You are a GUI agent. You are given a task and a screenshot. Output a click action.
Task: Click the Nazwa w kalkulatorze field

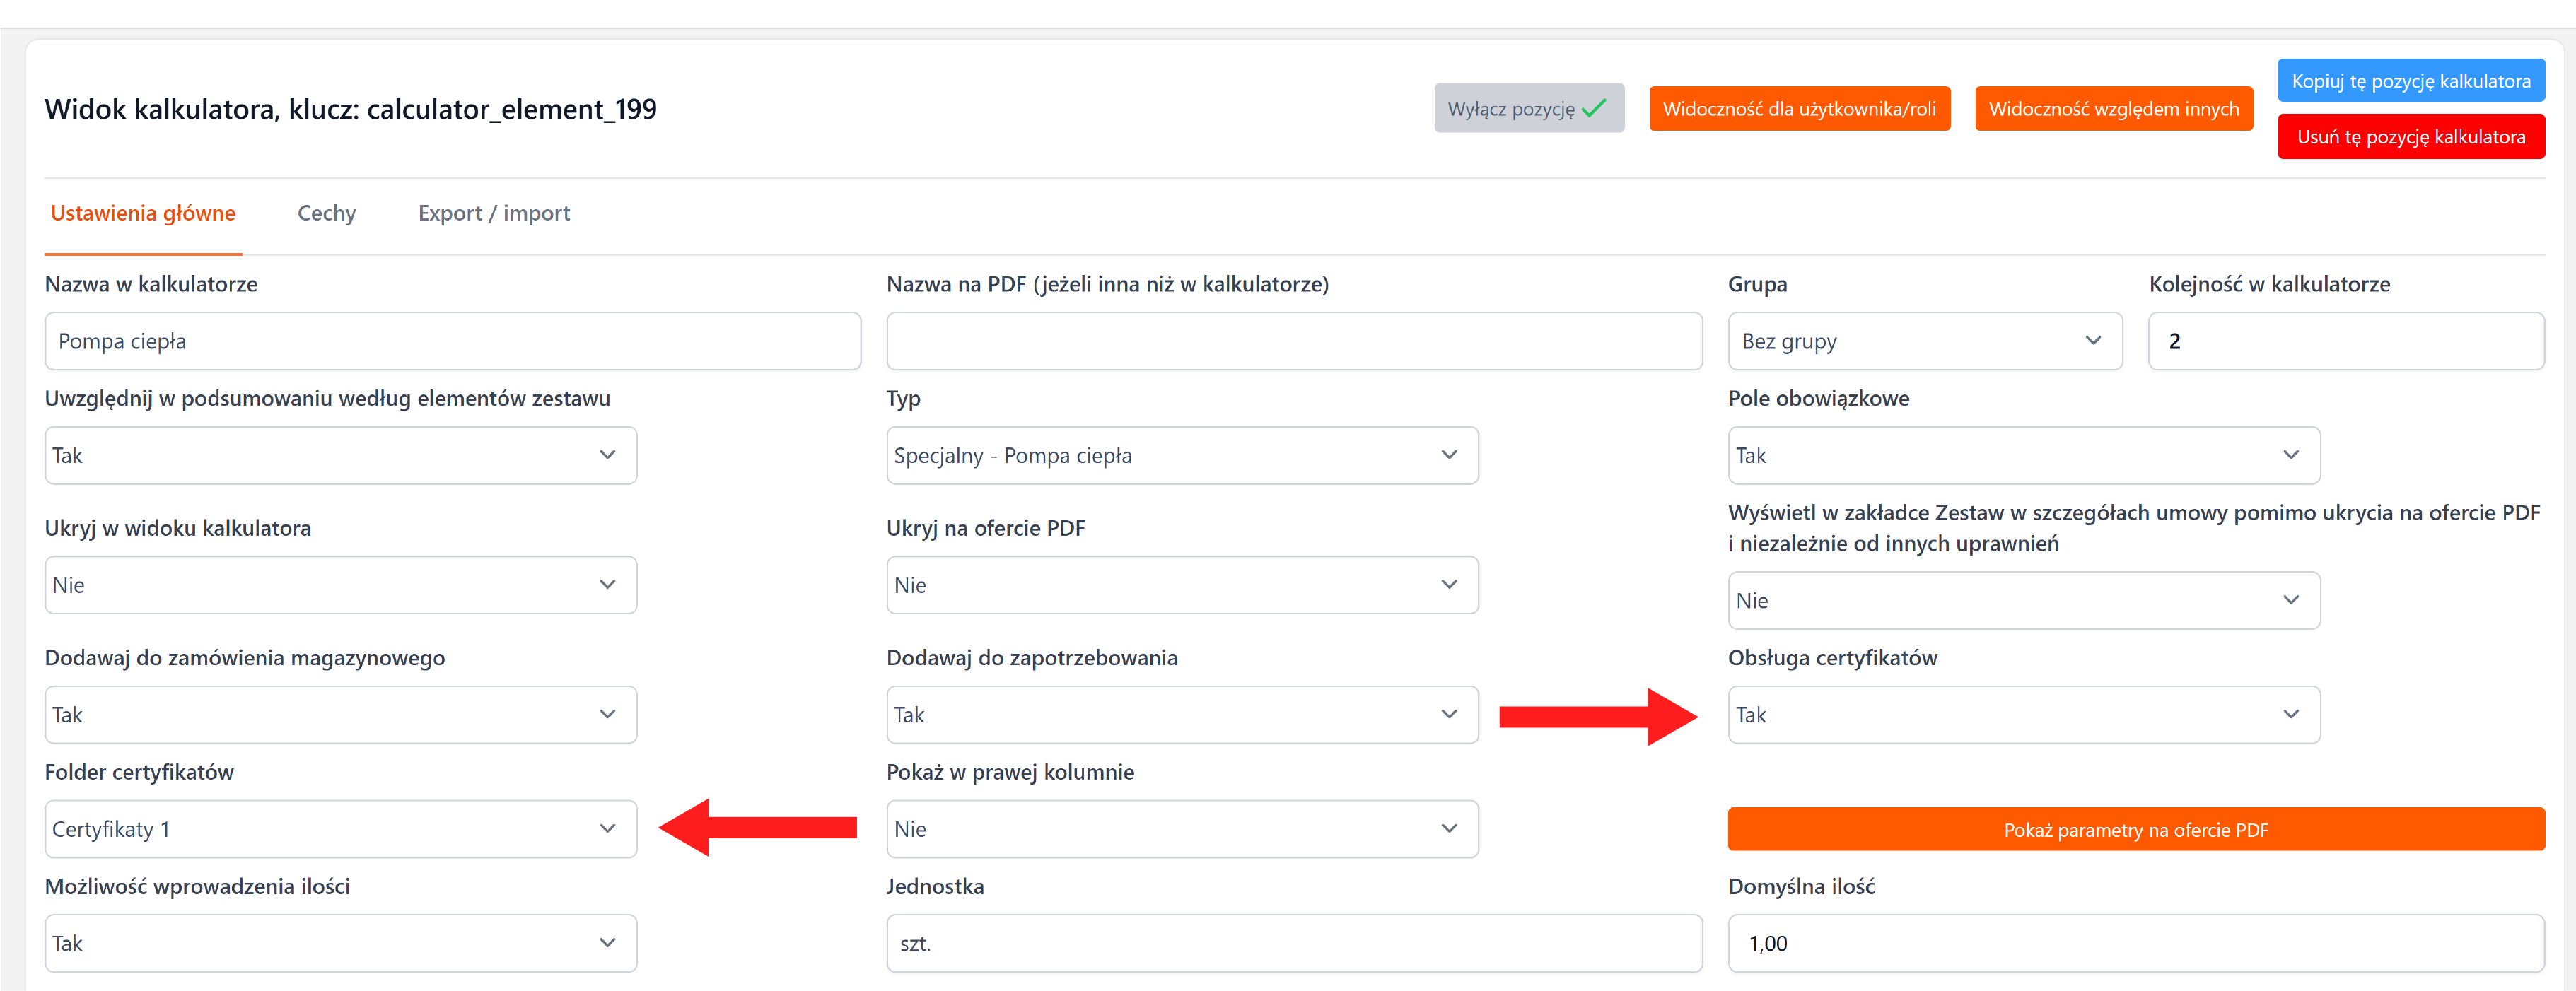coord(452,341)
